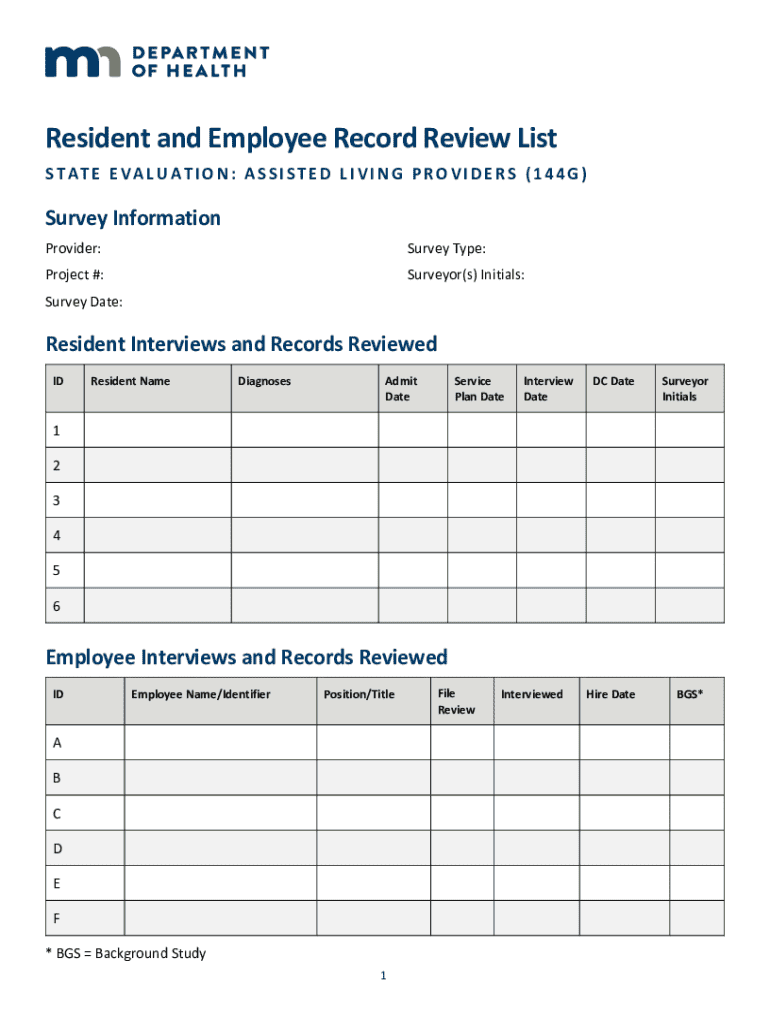
Task: Click Service Plan Date cell in row 4
Action: point(481,535)
